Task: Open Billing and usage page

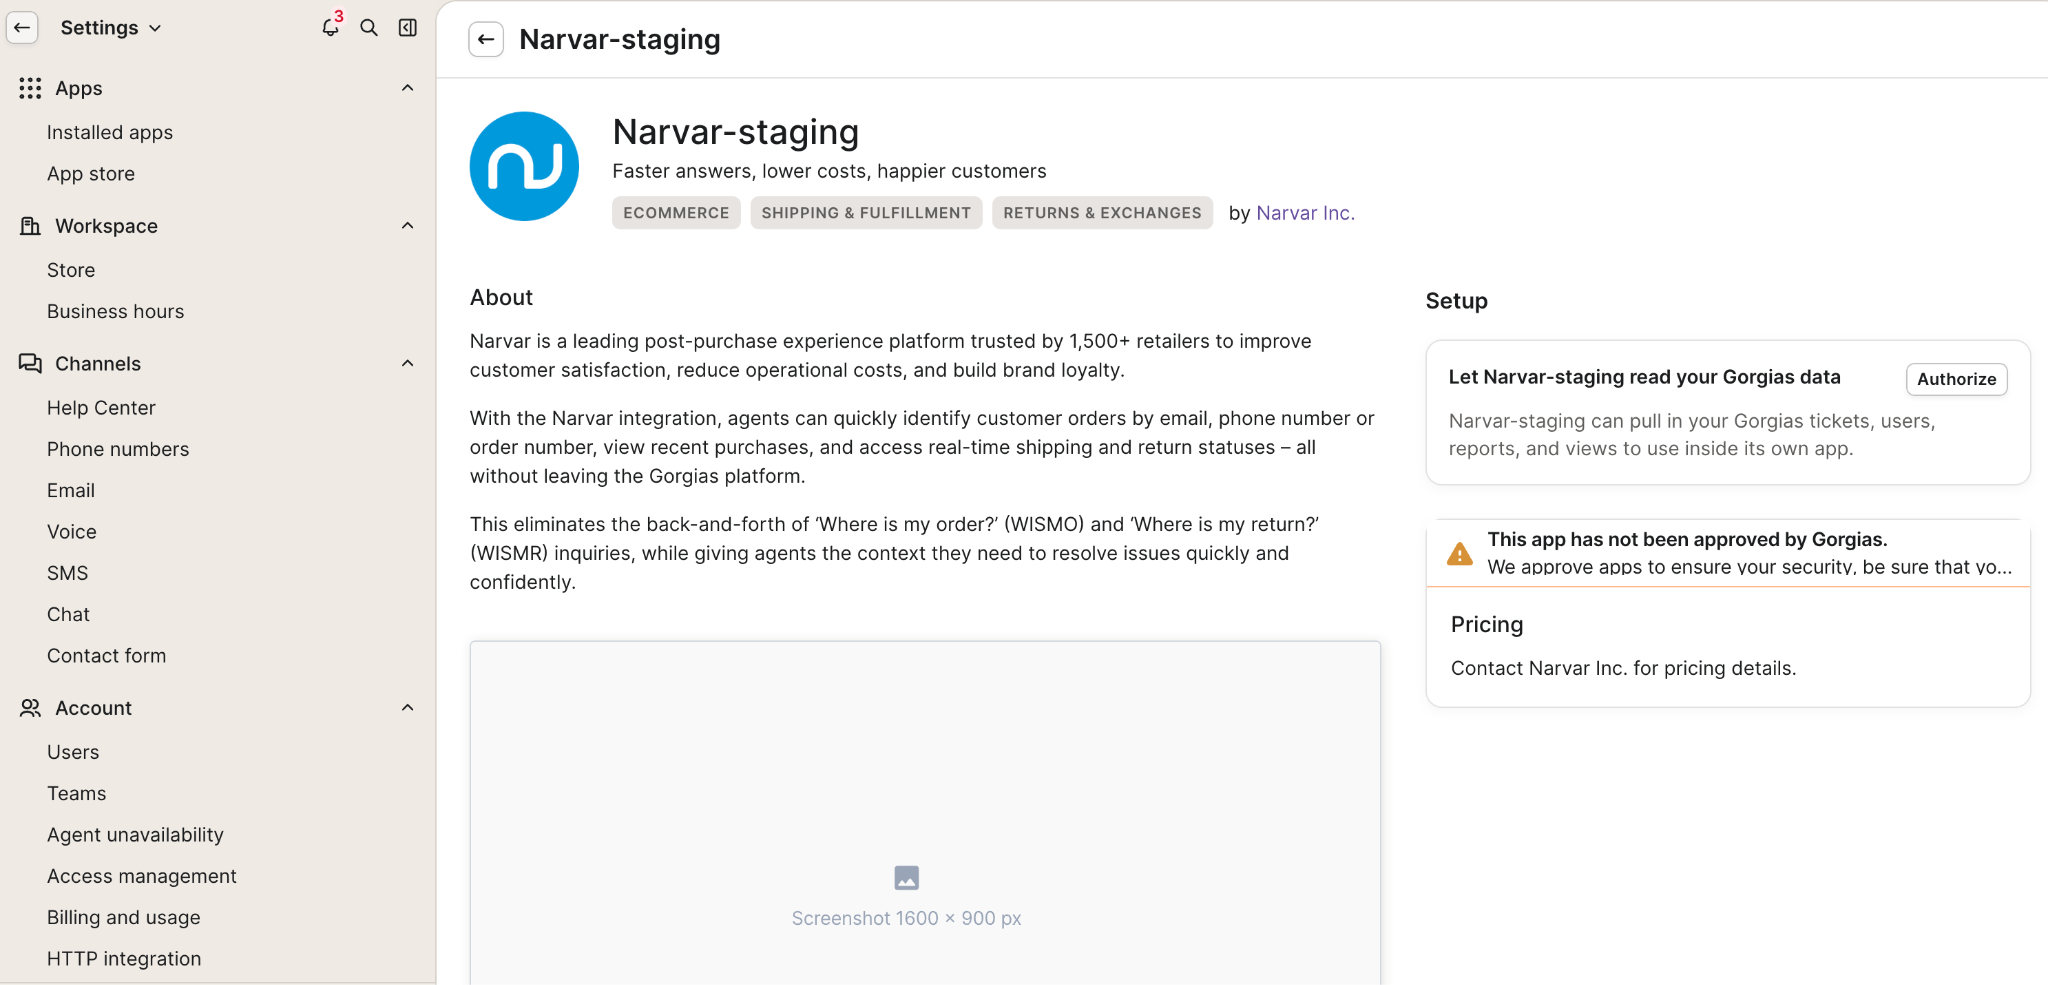Action: [x=124, y=917]
